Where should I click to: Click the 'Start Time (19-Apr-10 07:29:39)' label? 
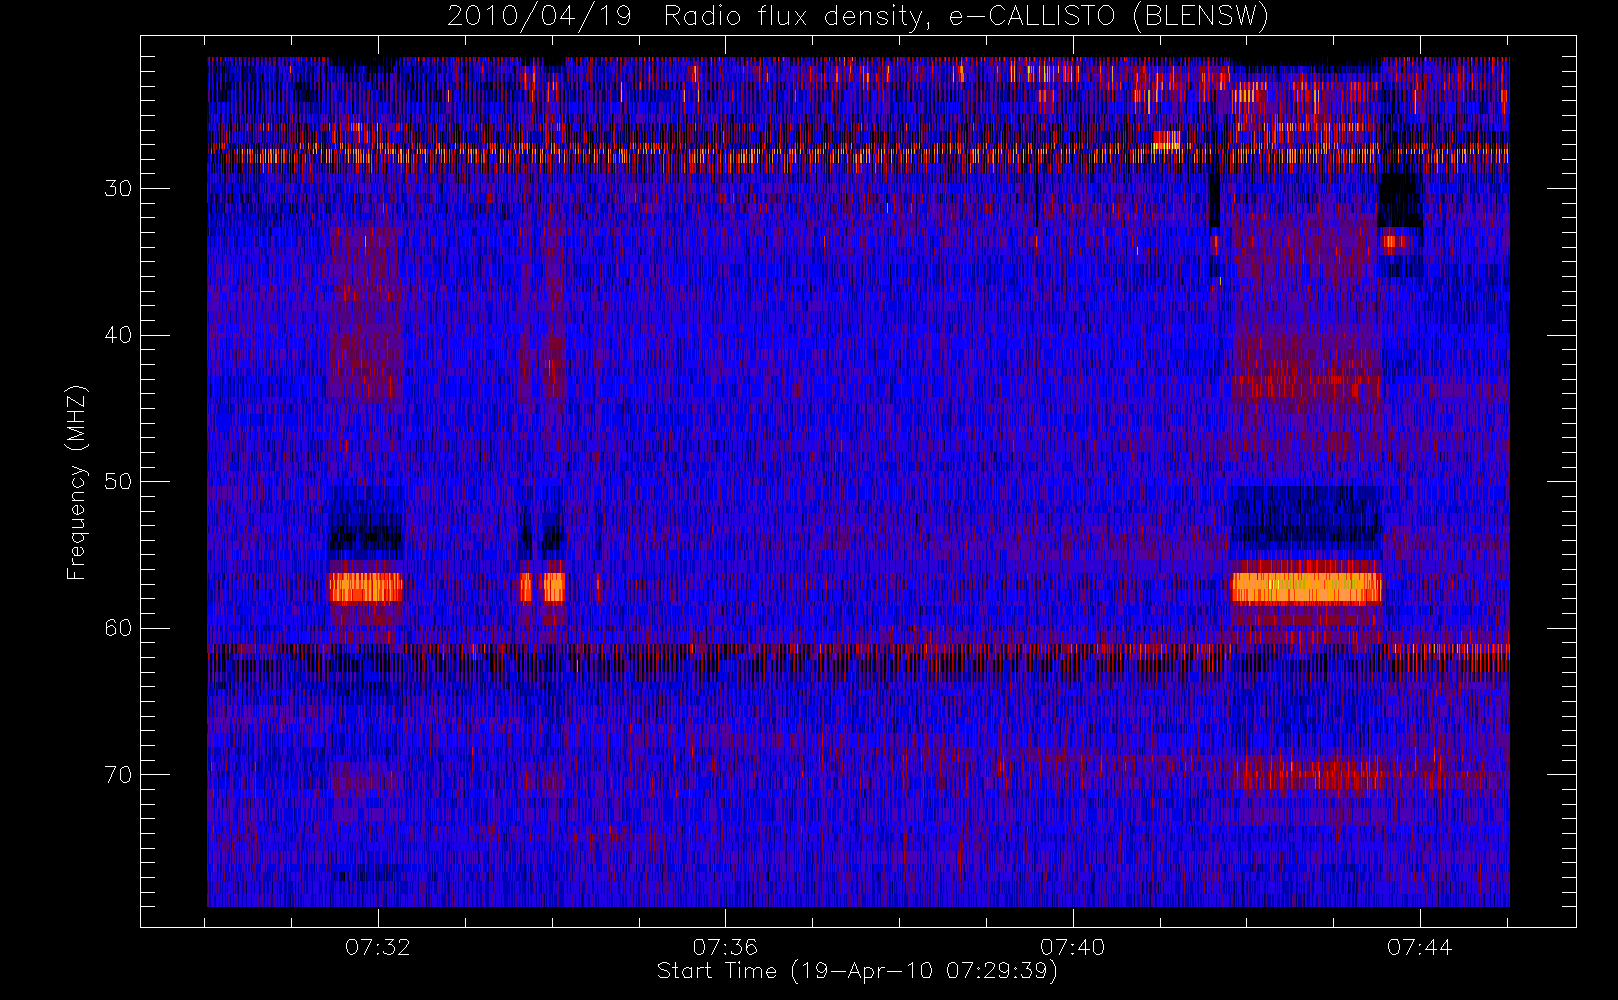pos(857,971)
